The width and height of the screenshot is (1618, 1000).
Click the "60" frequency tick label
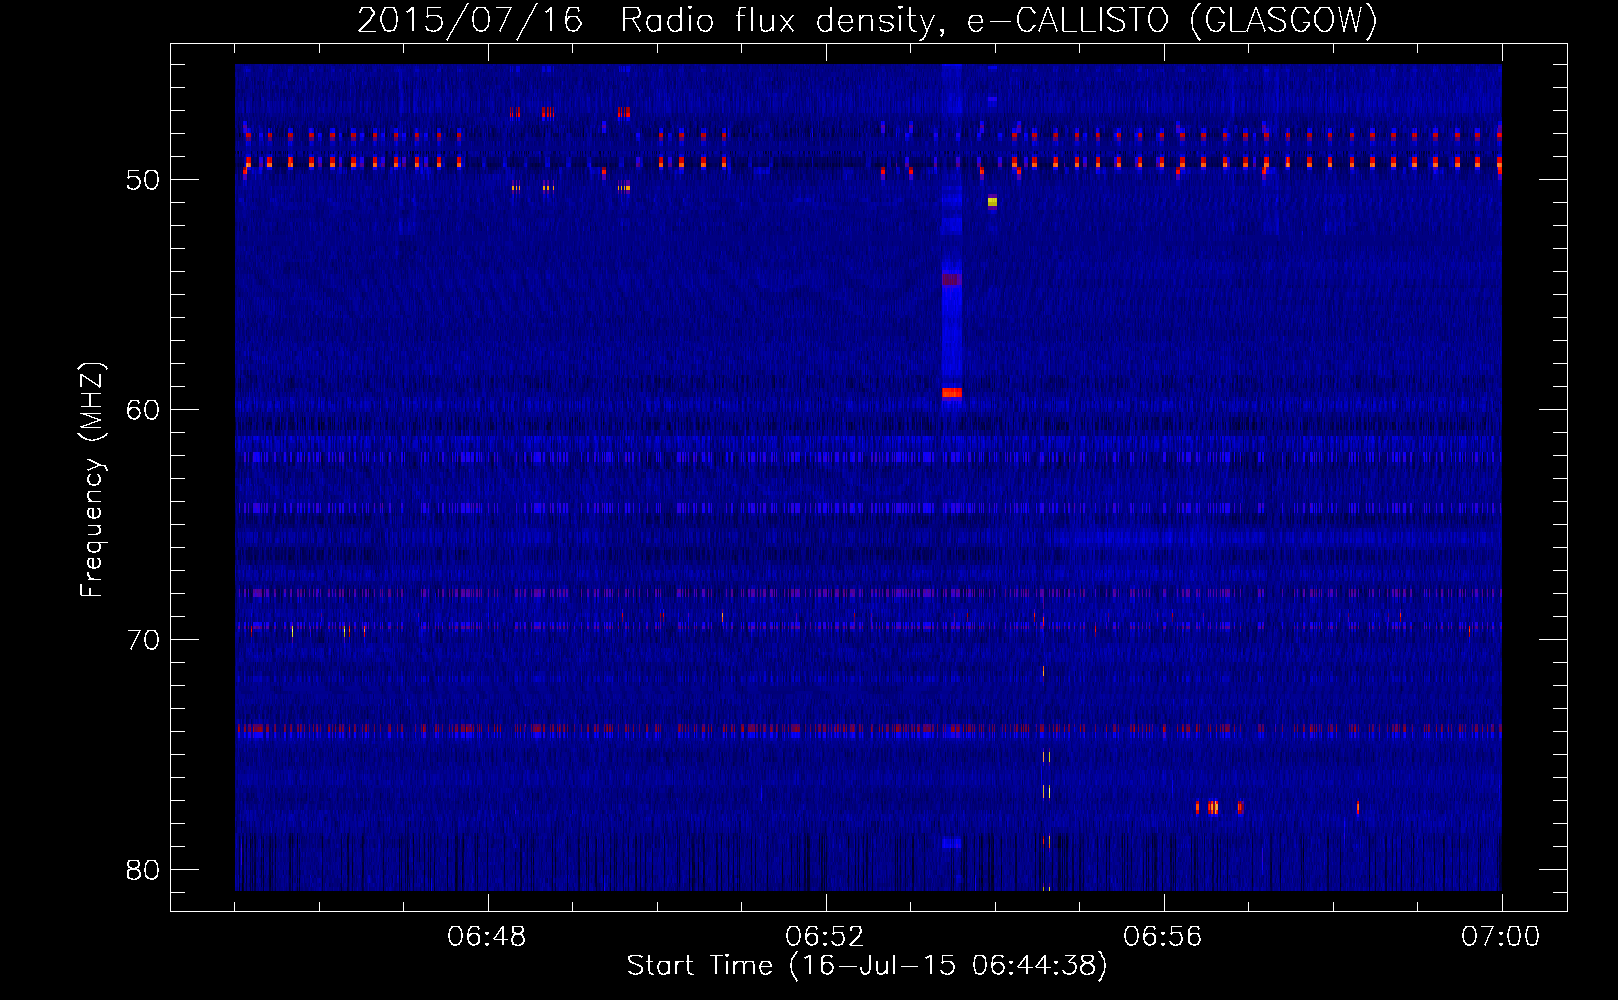click(143, 410)
